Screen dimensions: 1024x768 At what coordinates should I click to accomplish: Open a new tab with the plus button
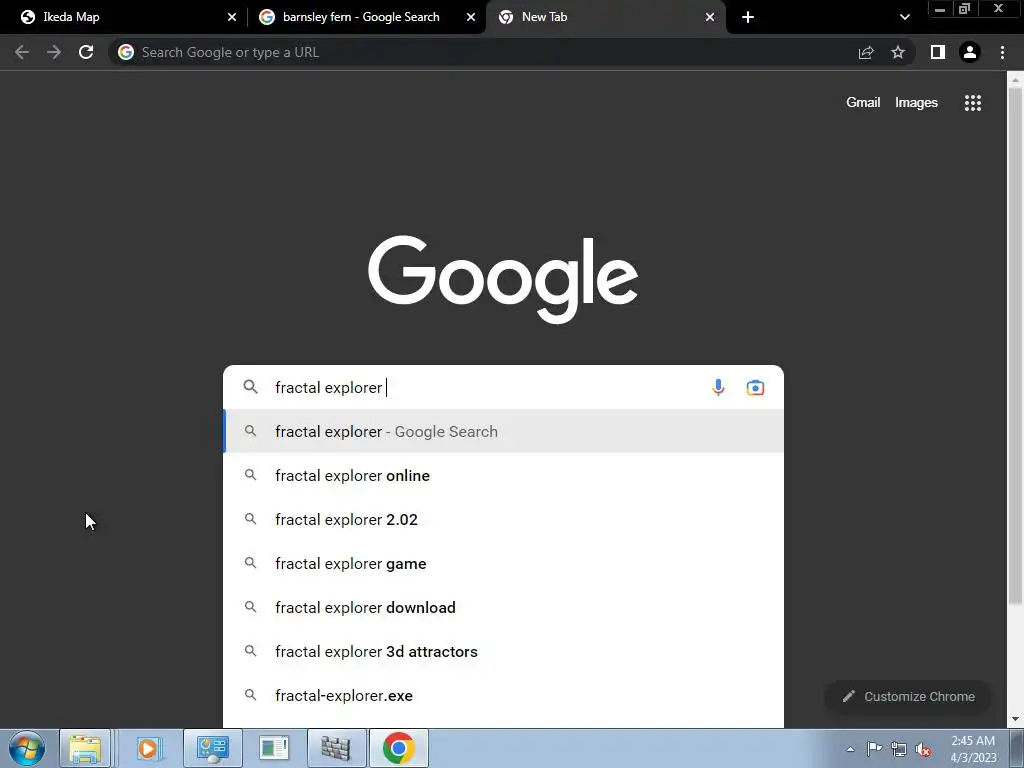click(748, 17)
